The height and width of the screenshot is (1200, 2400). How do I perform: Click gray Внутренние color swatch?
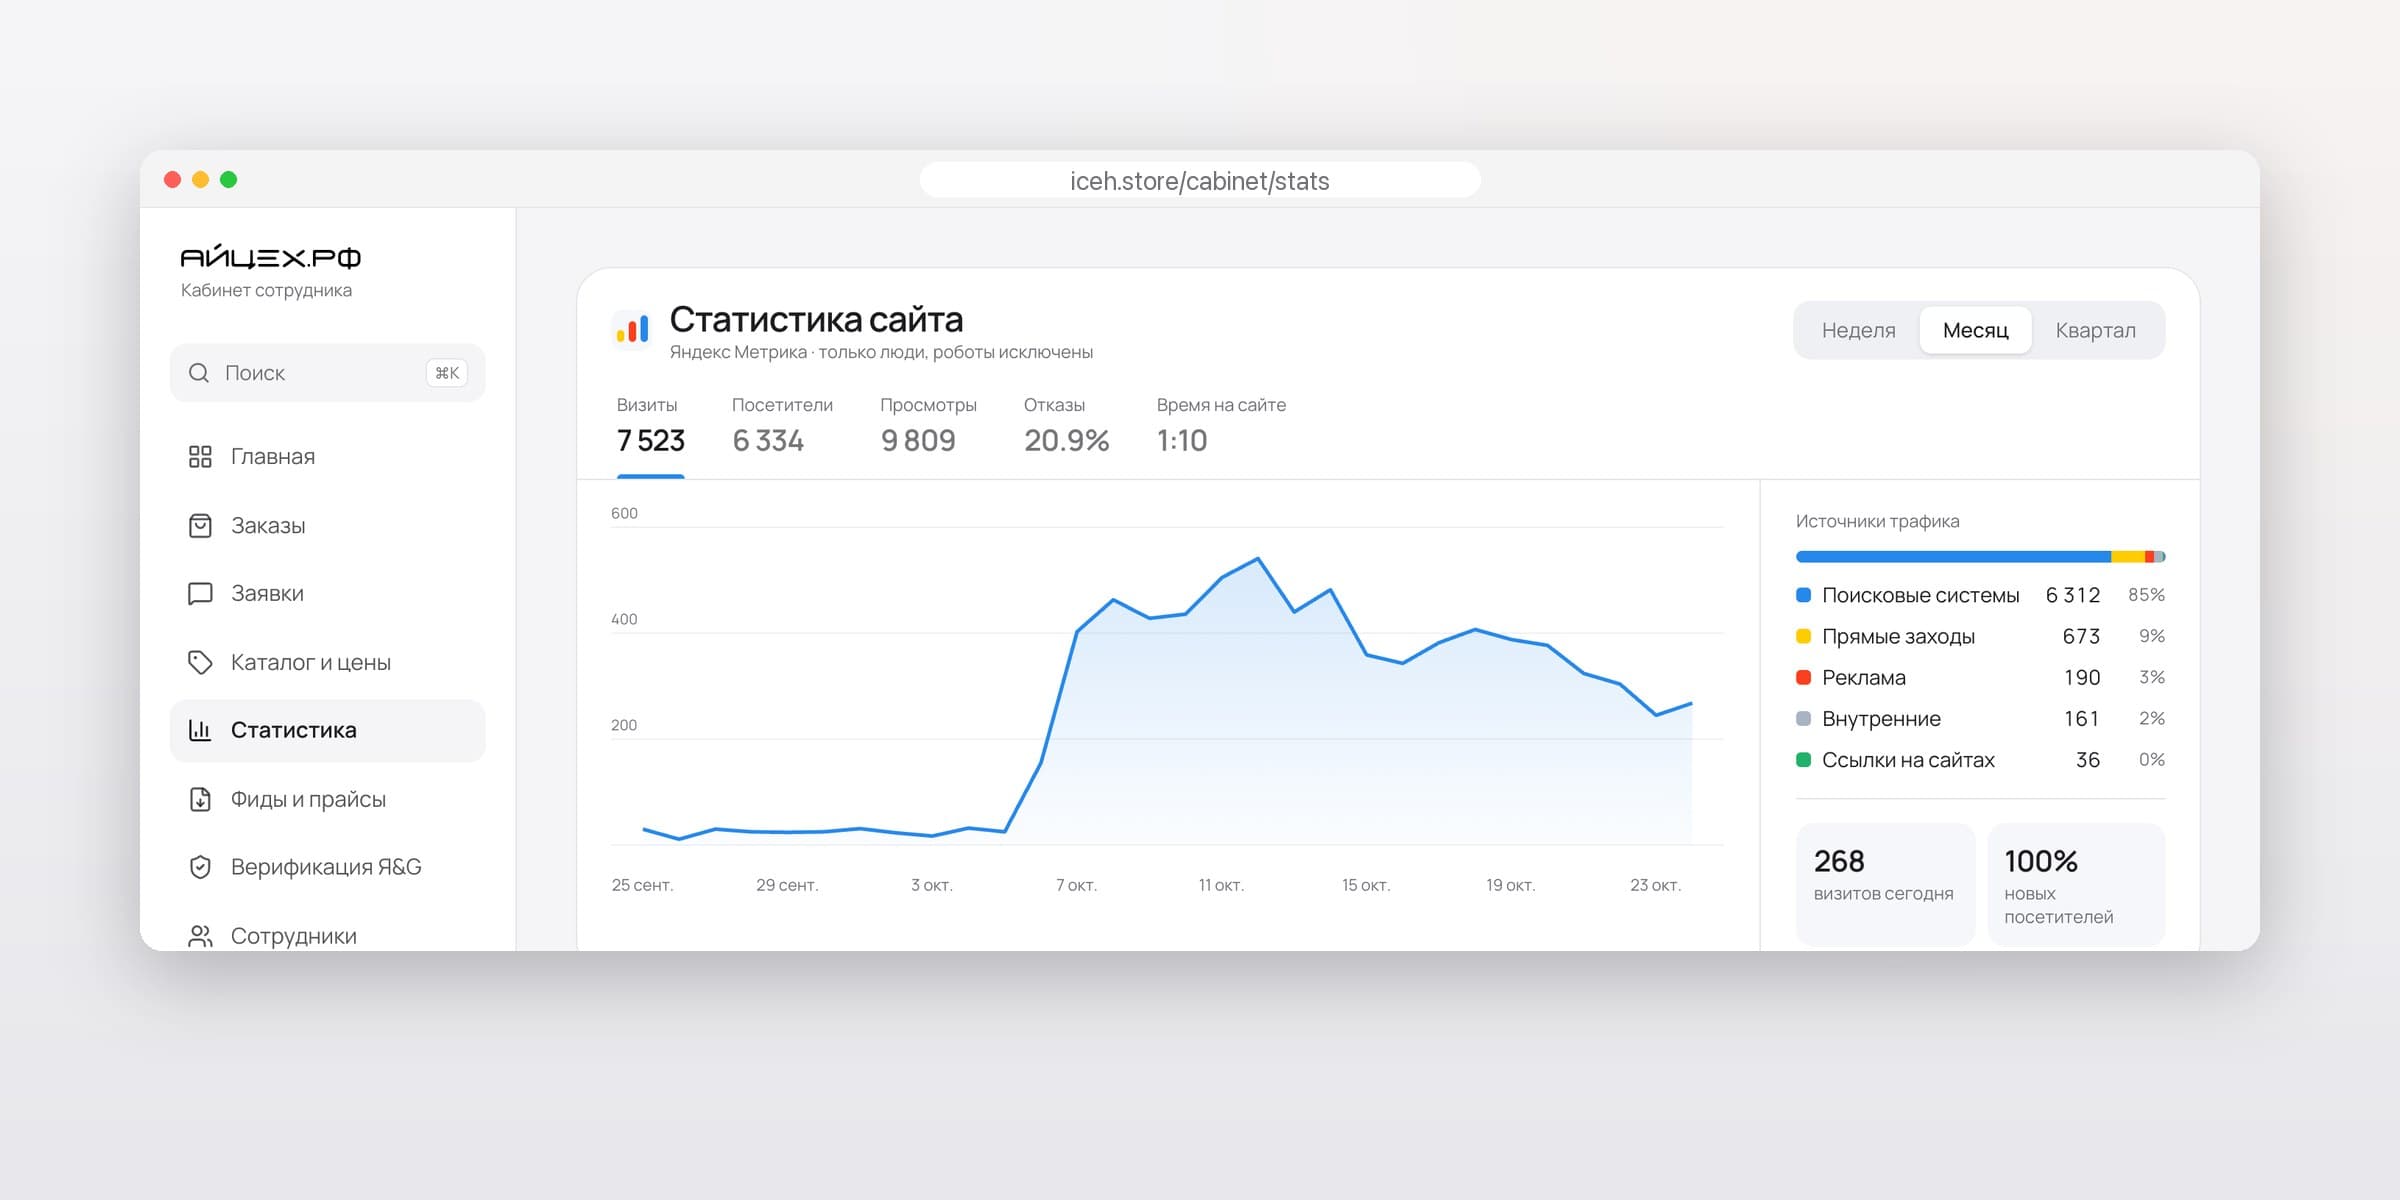[x=1804, y=718]
